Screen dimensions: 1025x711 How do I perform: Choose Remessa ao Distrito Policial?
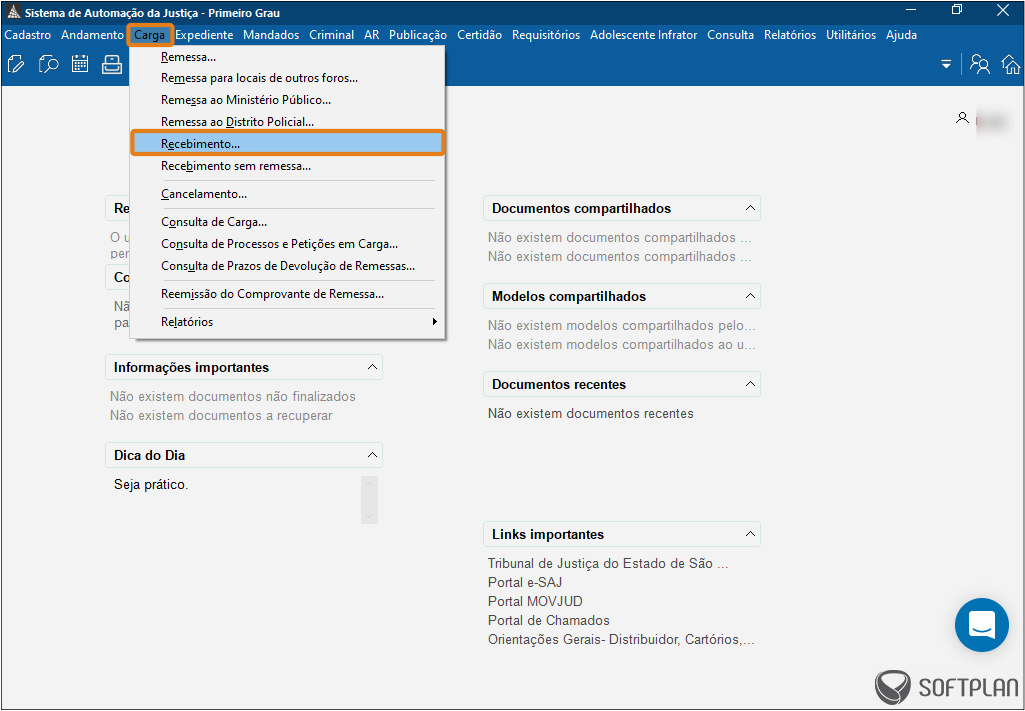[x=288, y=122]
